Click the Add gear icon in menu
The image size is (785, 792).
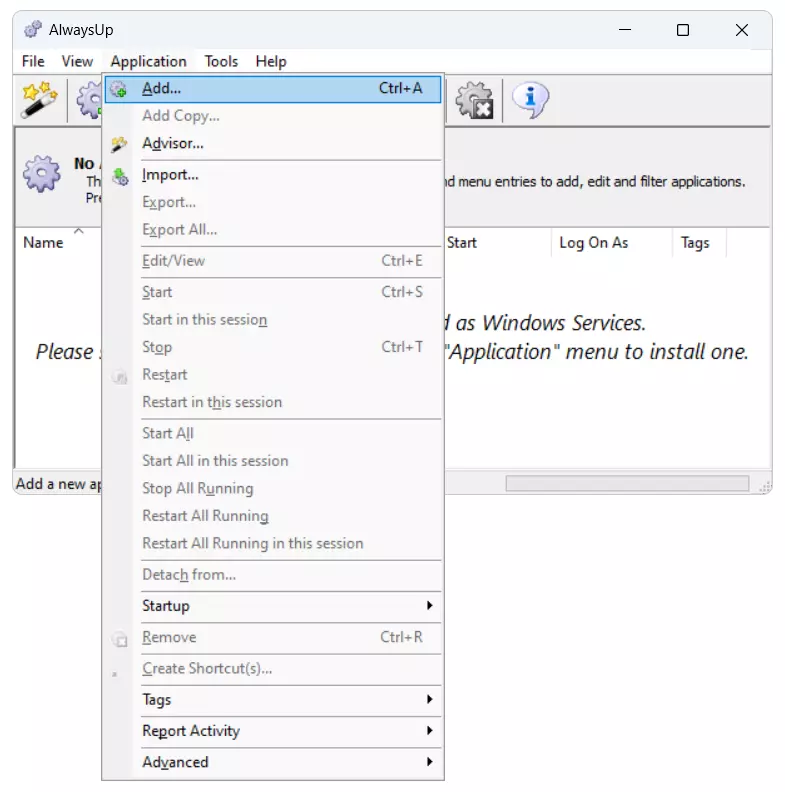(x=119, y=89)
